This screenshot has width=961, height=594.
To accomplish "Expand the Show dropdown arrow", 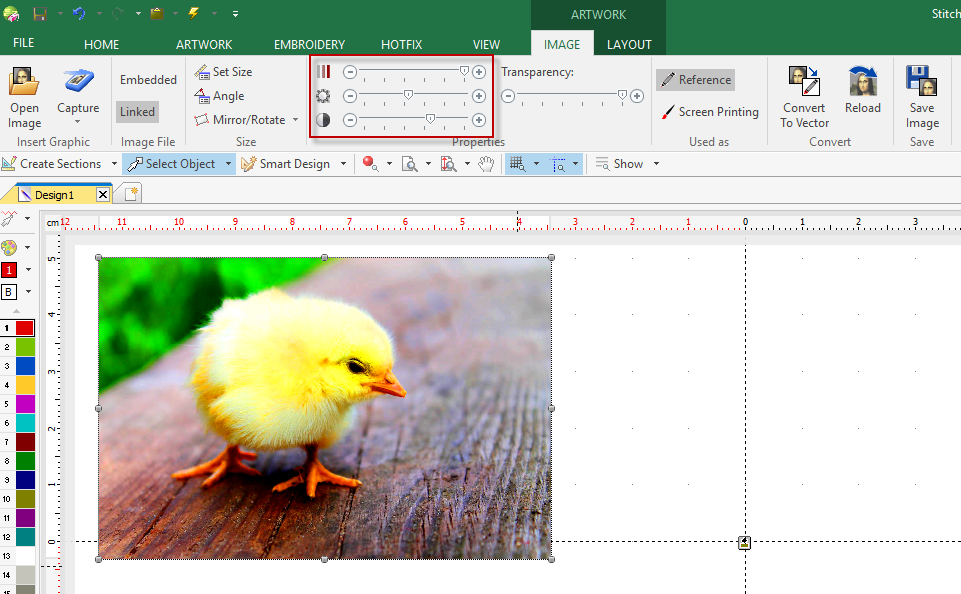I will click(x=656, y=164).
